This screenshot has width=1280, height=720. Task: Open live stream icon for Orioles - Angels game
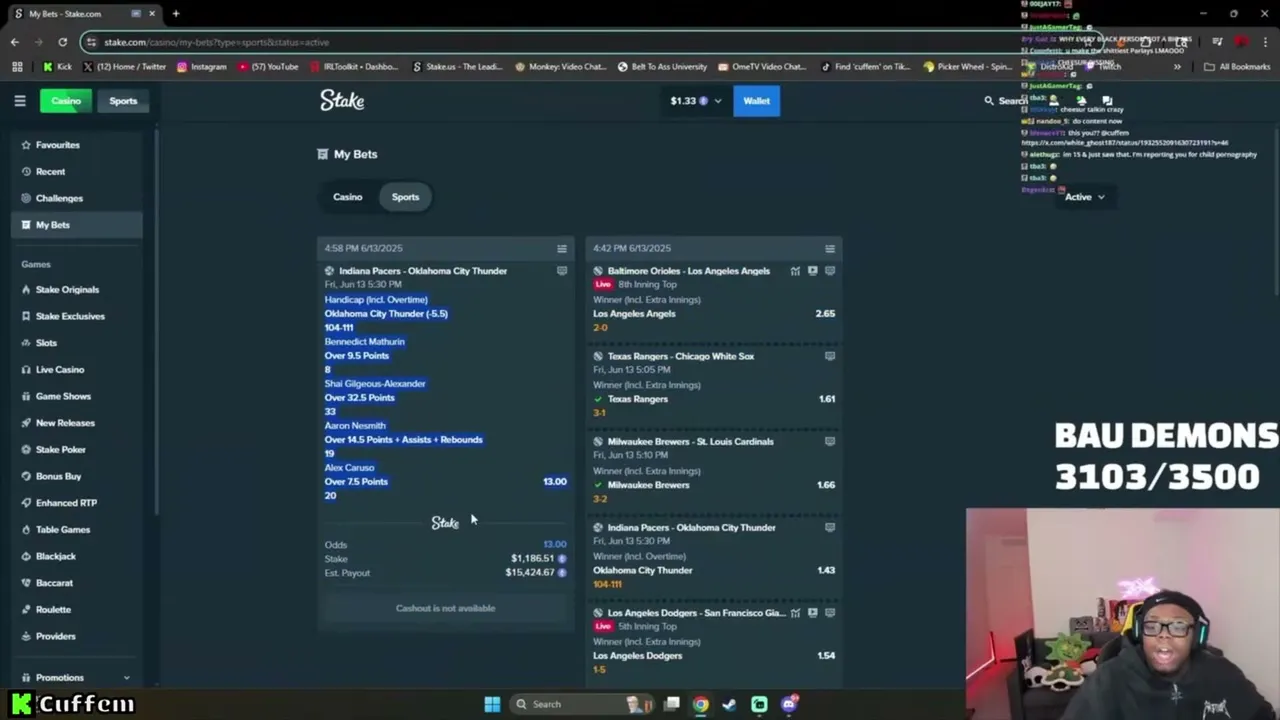pos(812,271)
